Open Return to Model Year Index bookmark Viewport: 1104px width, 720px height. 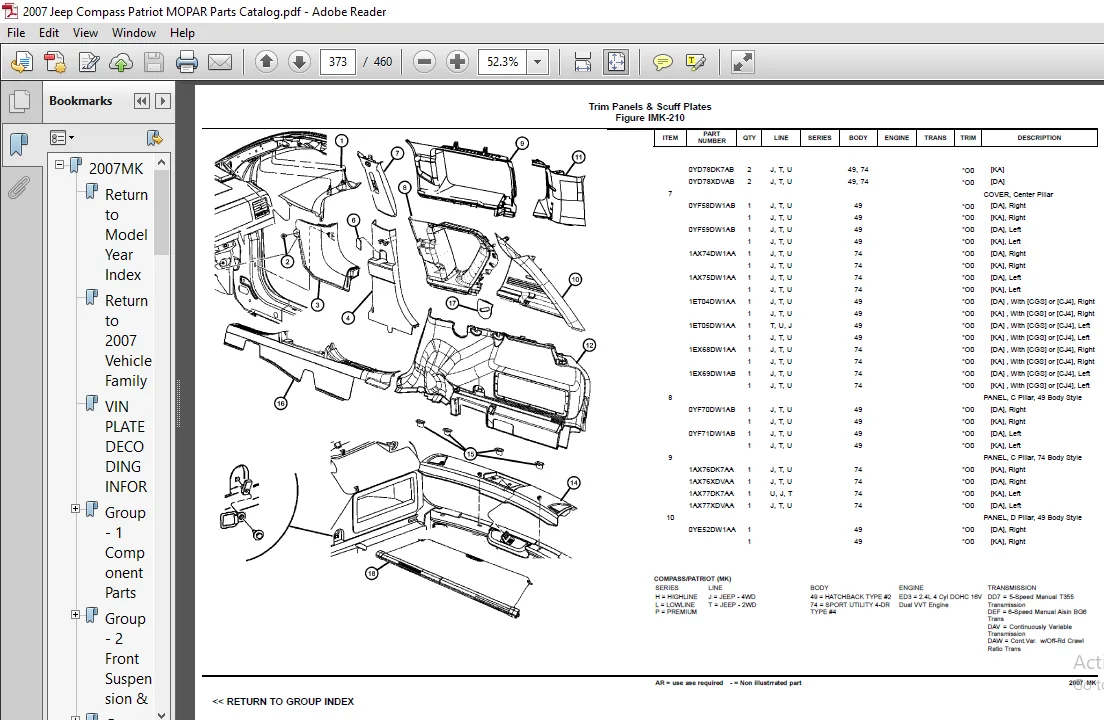pos(126,234)
